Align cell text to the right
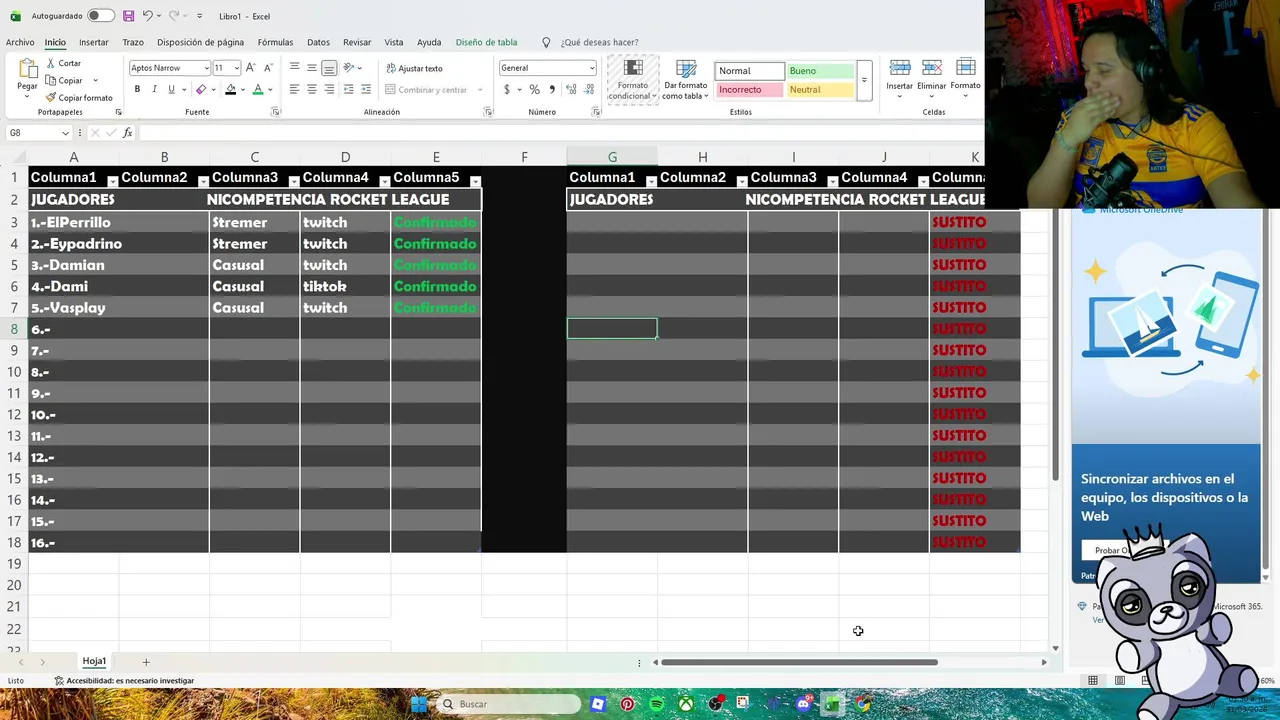The height and width of the screenshot is (720, 1280). coord(329,89)
